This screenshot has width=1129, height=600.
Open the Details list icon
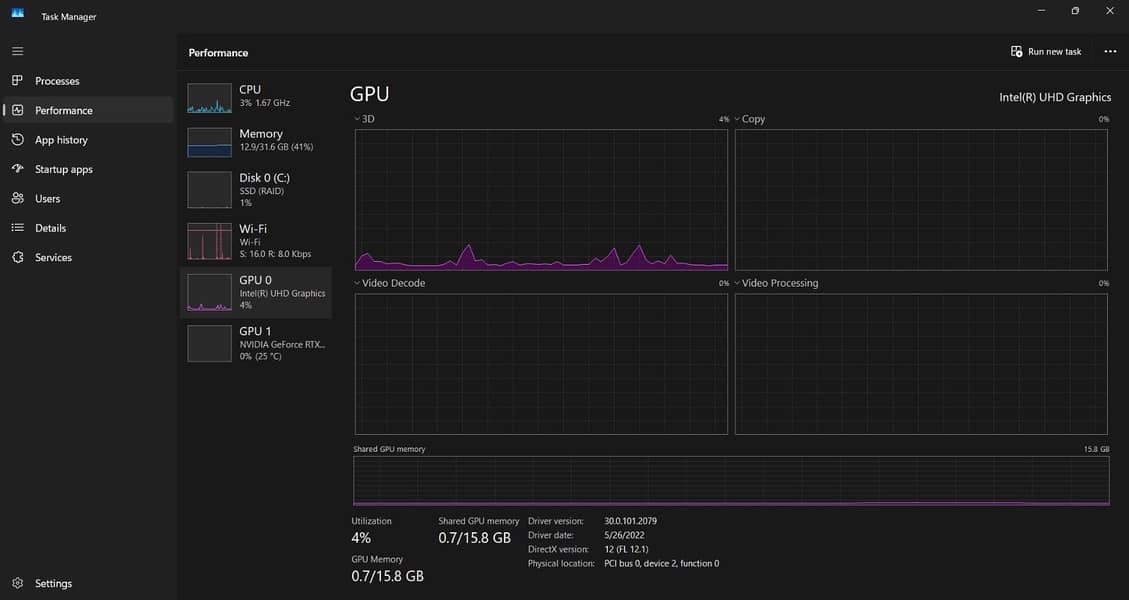17,228
